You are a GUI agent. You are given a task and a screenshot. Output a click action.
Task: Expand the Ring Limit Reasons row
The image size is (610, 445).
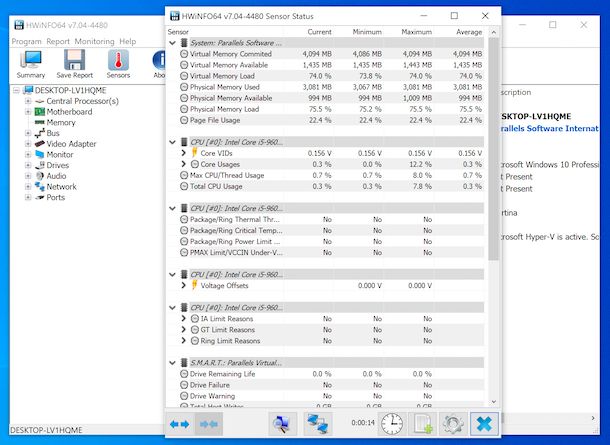[184, 341]
